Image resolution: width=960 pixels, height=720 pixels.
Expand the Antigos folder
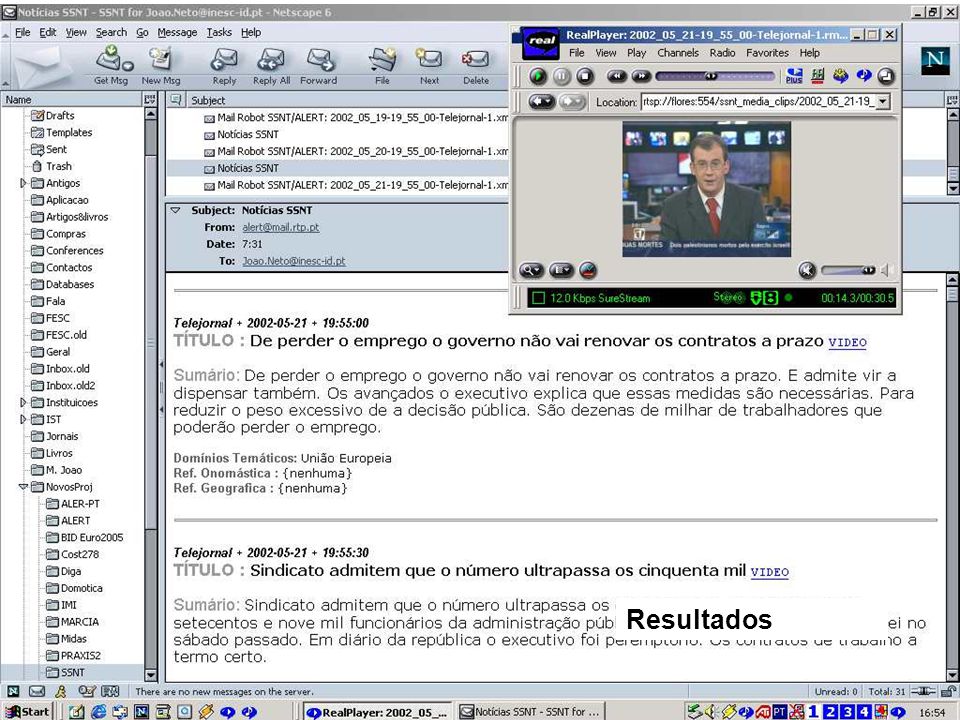[x=23, y=183]
